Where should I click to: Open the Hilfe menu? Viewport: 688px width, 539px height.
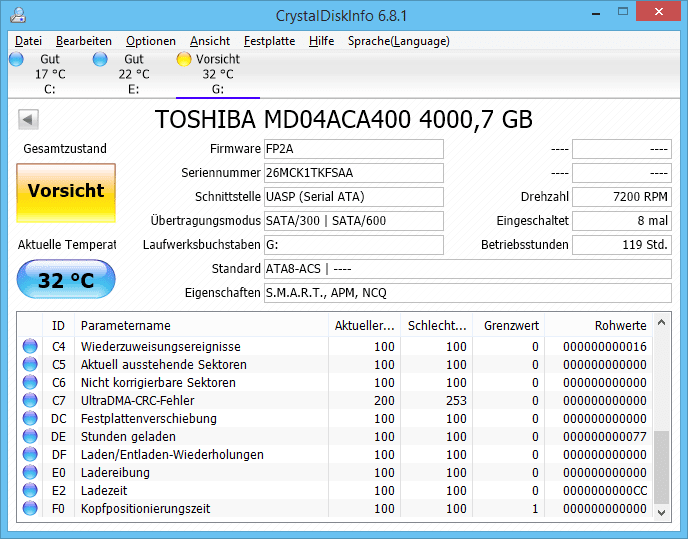point(322,41)
